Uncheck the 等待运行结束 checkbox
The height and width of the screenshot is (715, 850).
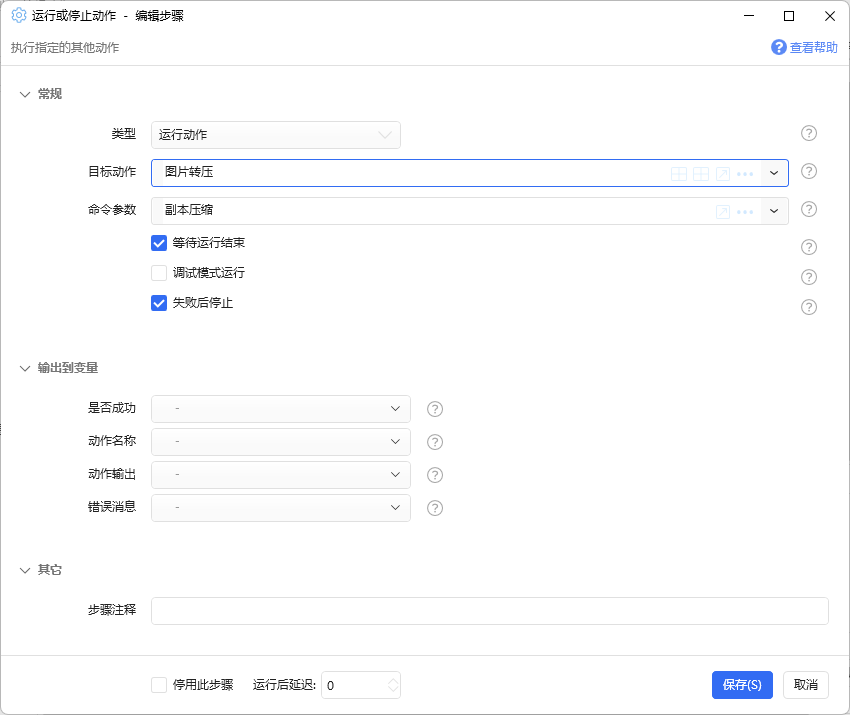click(x=159, y=243)
